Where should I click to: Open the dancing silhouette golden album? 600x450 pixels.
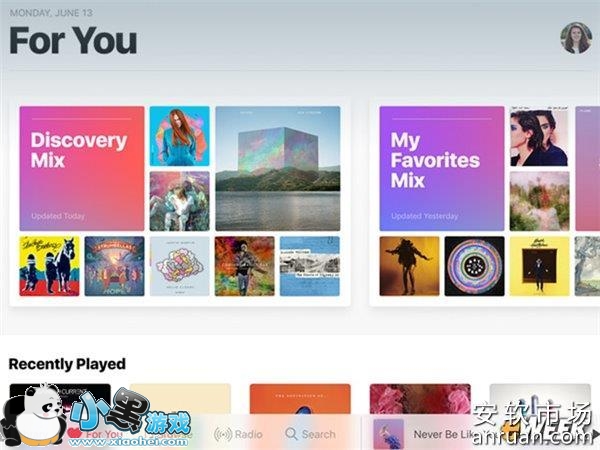[x=409, y=266]
